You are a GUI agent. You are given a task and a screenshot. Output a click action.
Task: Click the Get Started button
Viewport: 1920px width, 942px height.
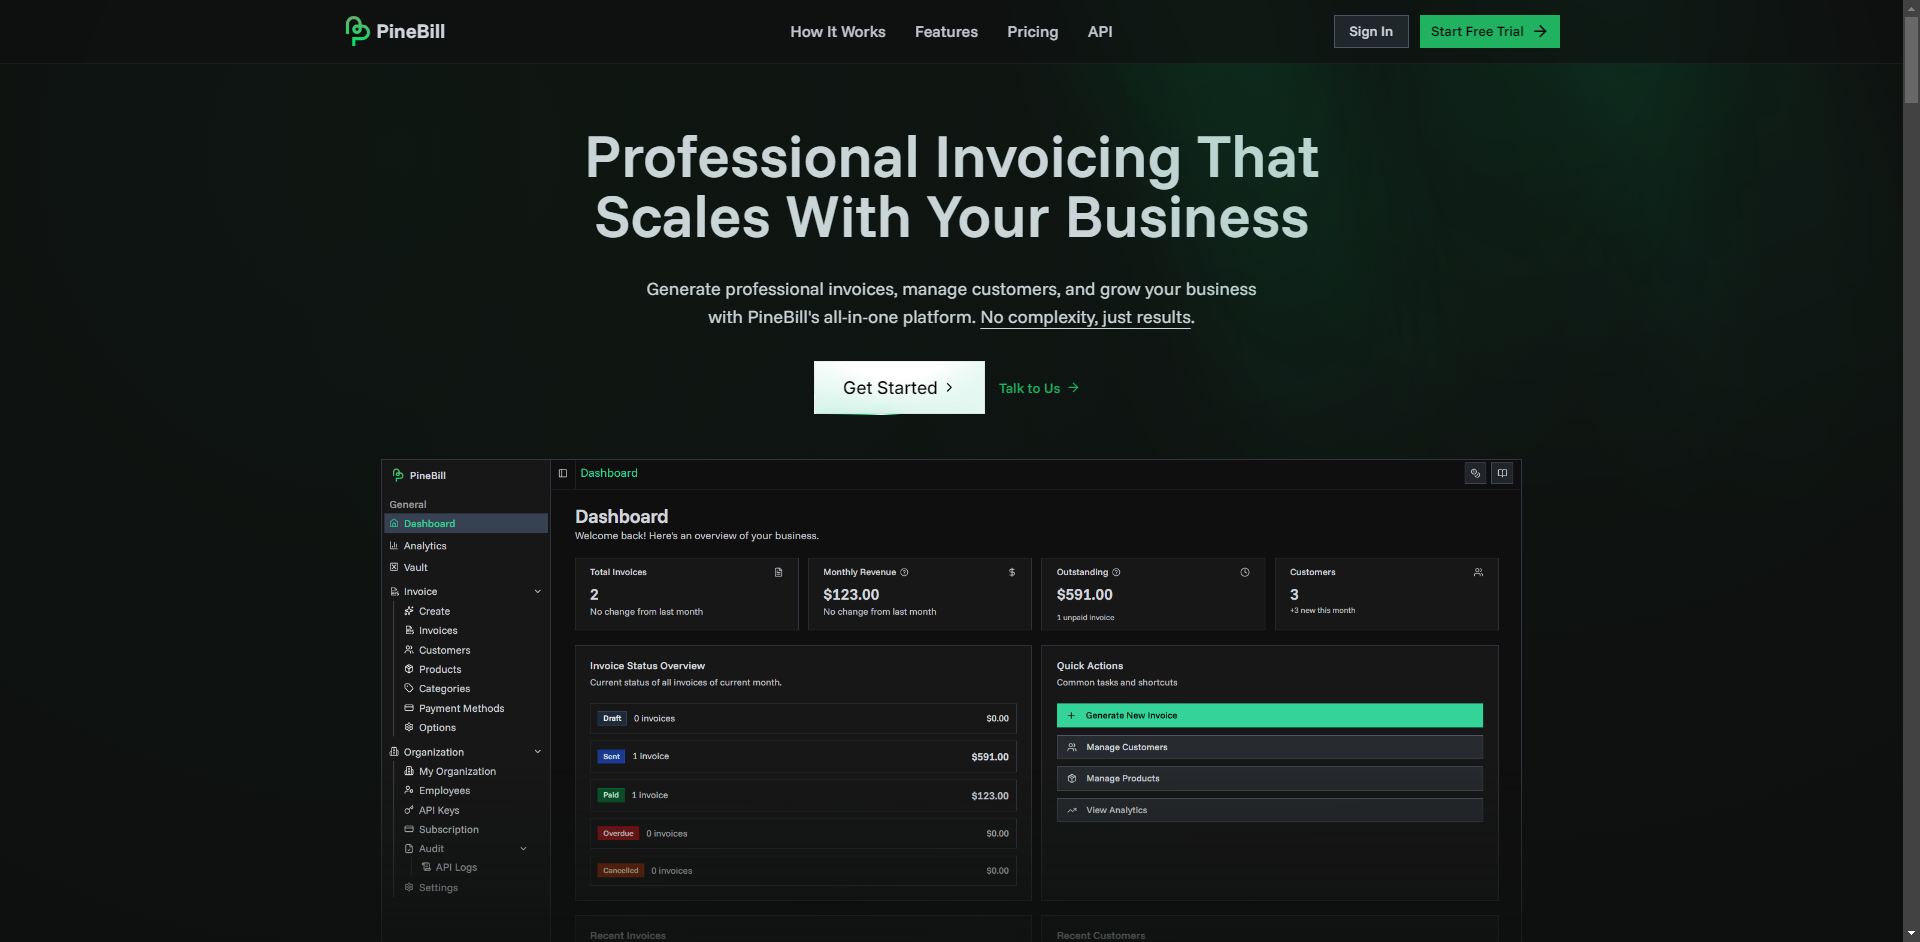coord(898,388)
